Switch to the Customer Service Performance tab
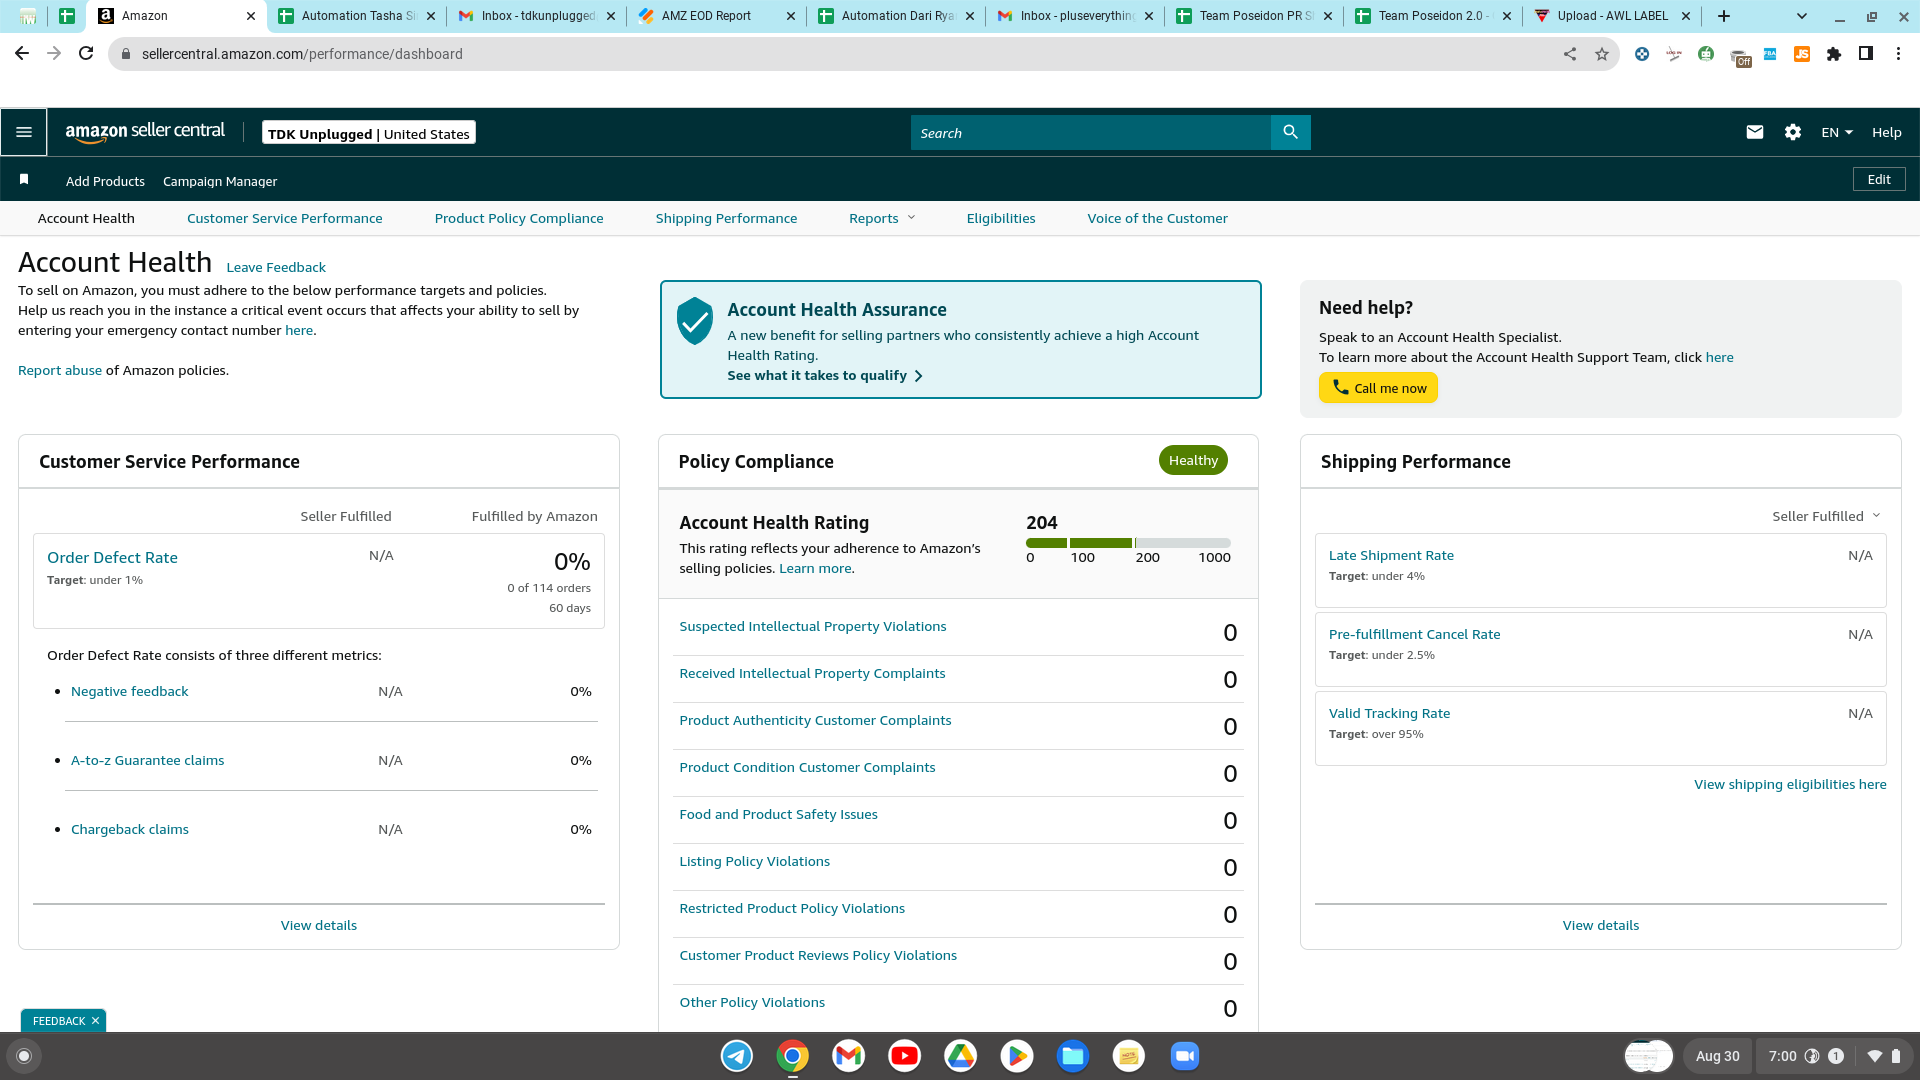This screenshot has height=1080, width=1920. 284,218
